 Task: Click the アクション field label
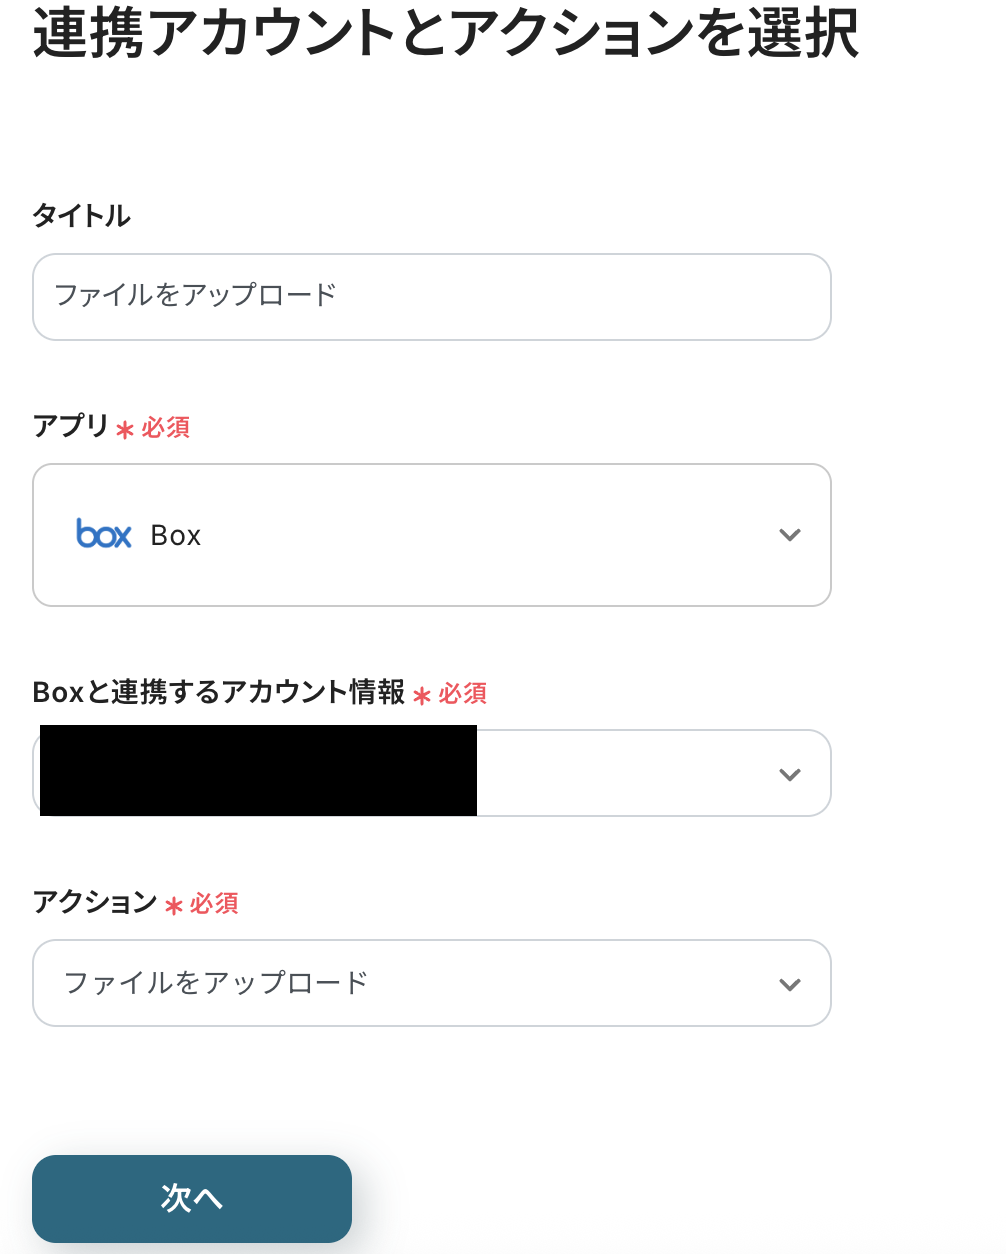click(x=95, y=902)
